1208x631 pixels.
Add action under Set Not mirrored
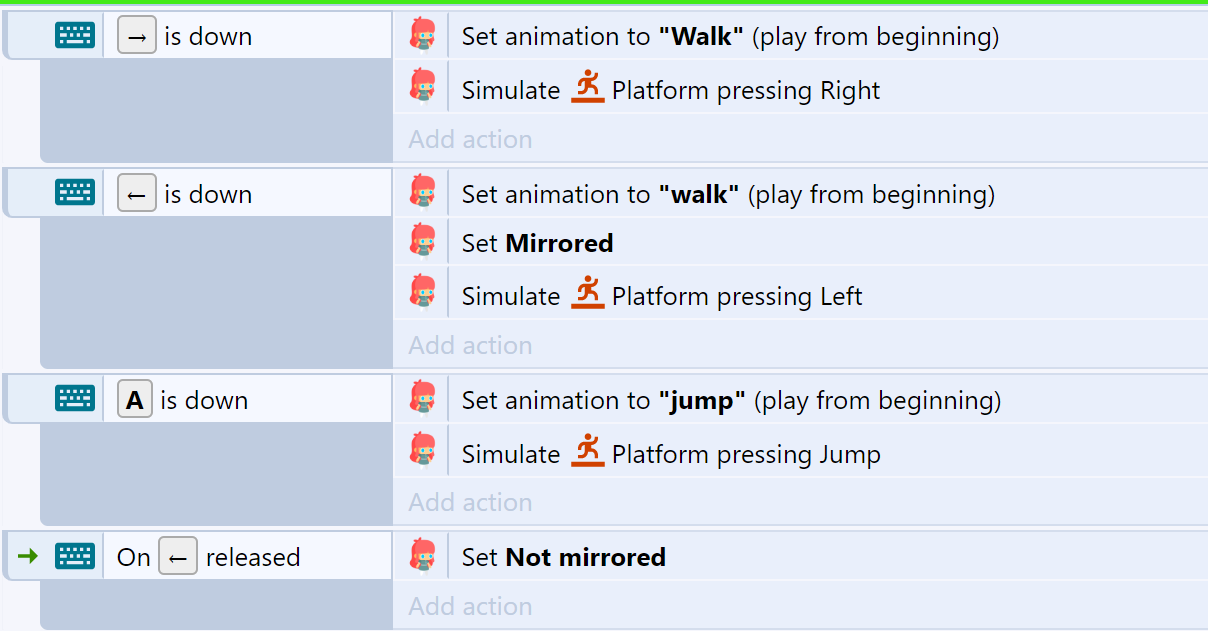pos(470,606)
